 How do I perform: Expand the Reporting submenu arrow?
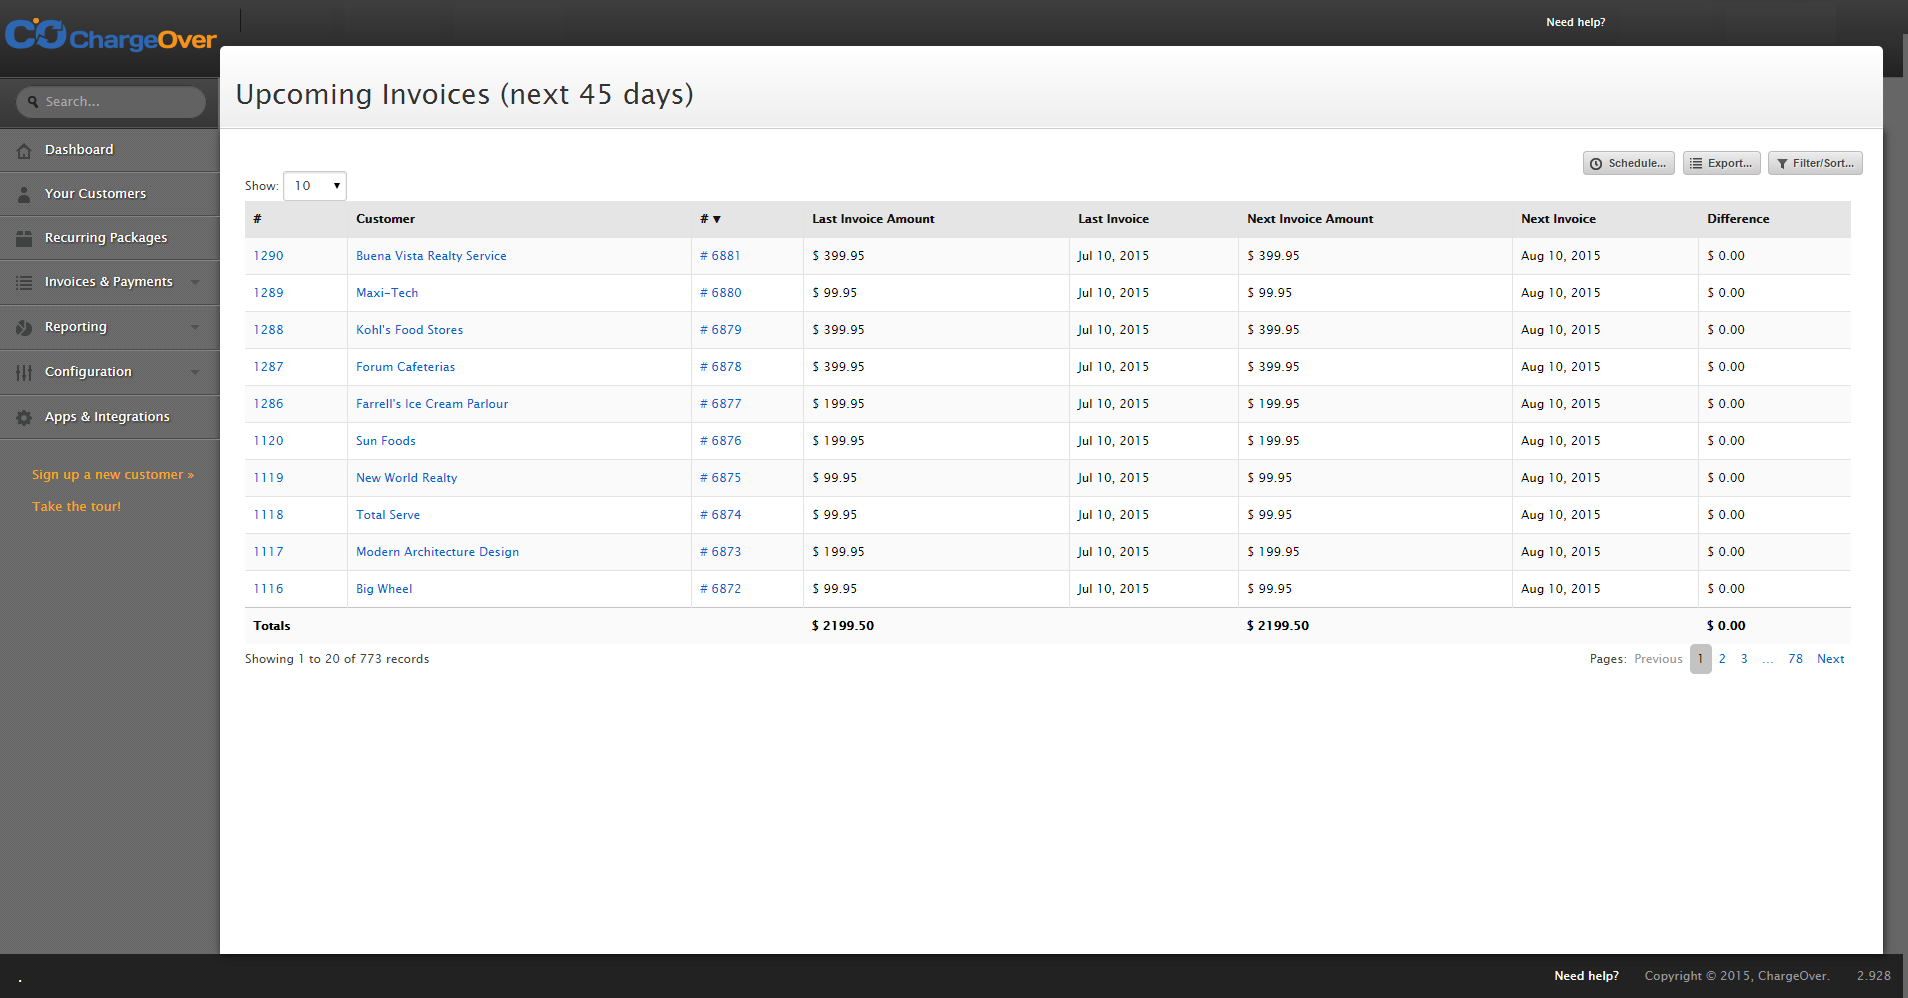(195, 327)
